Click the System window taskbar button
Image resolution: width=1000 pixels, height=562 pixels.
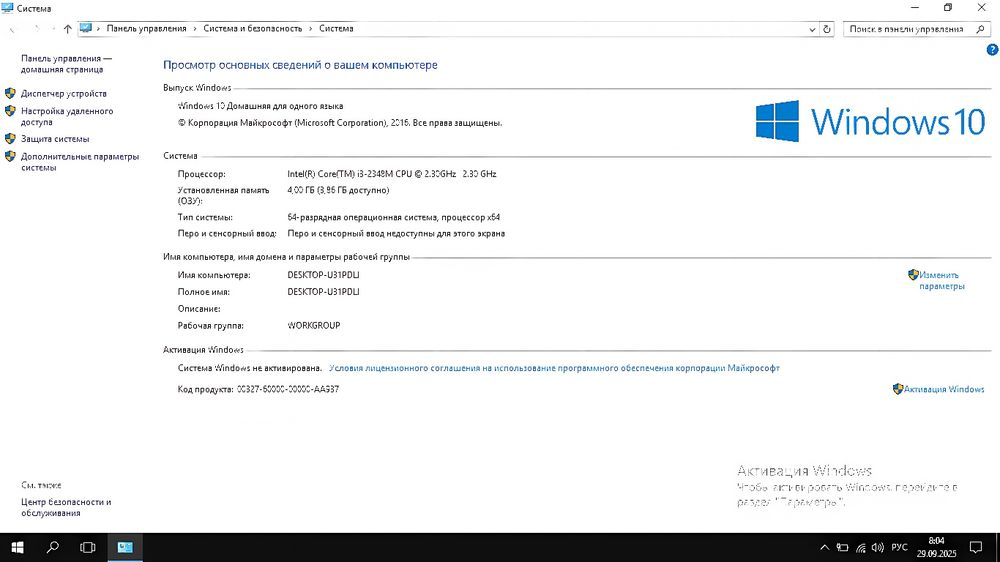125,547
